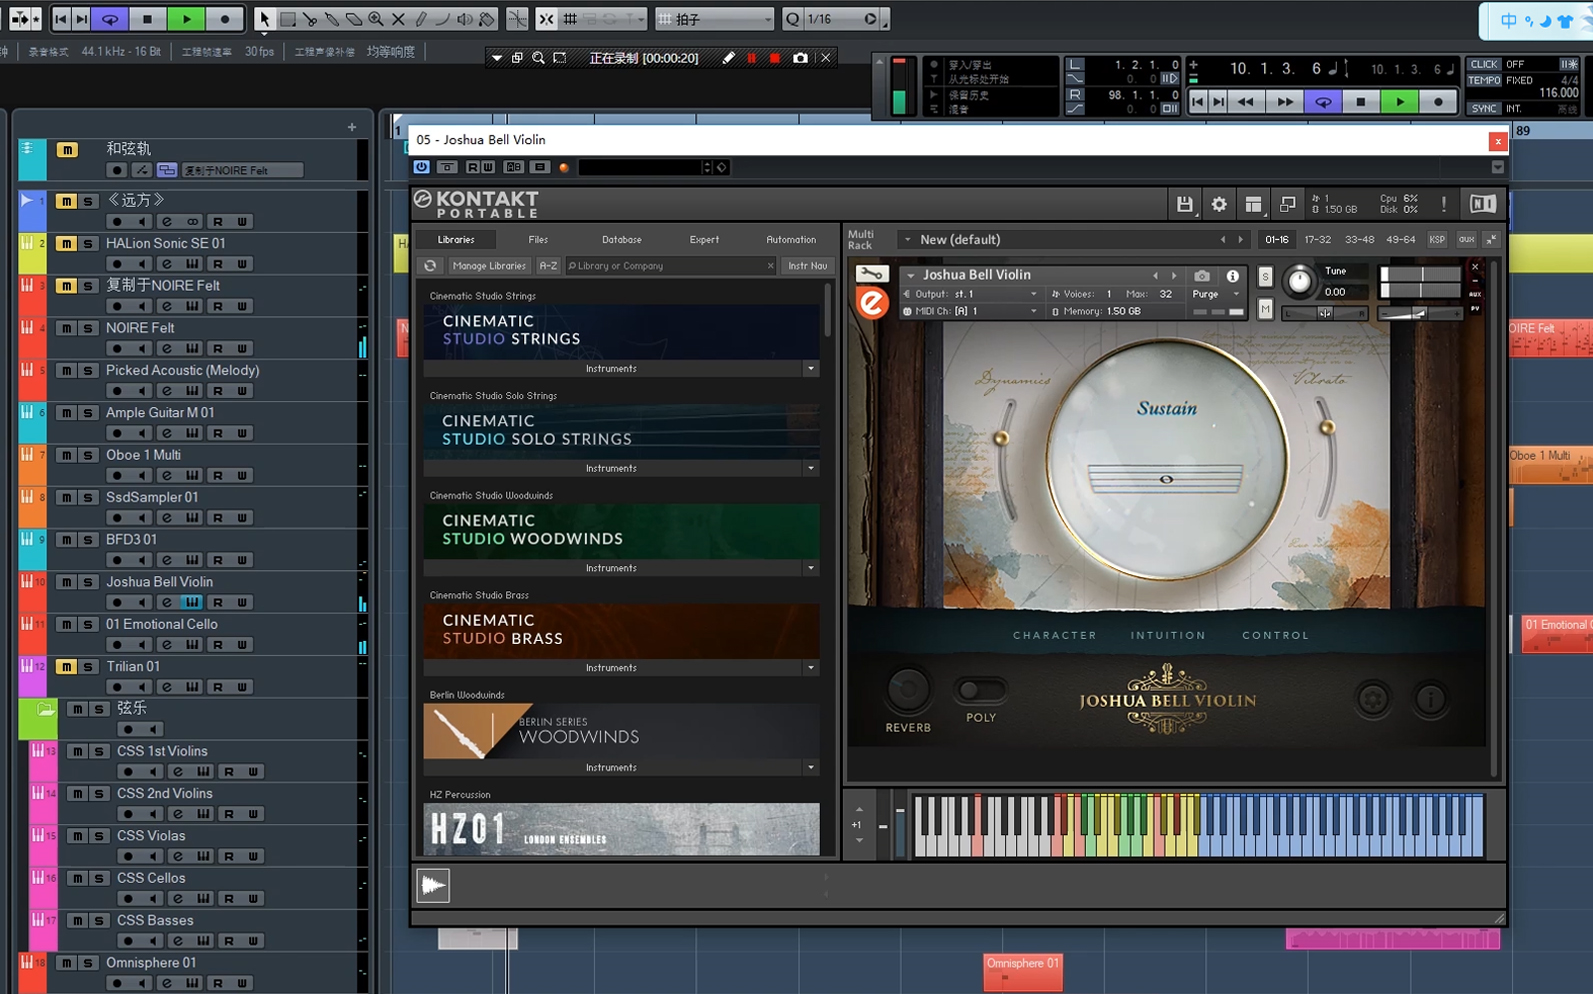The image size is (1593, 994).
Task: Adjust the Vibrato slider knob
Action: 1327,427
